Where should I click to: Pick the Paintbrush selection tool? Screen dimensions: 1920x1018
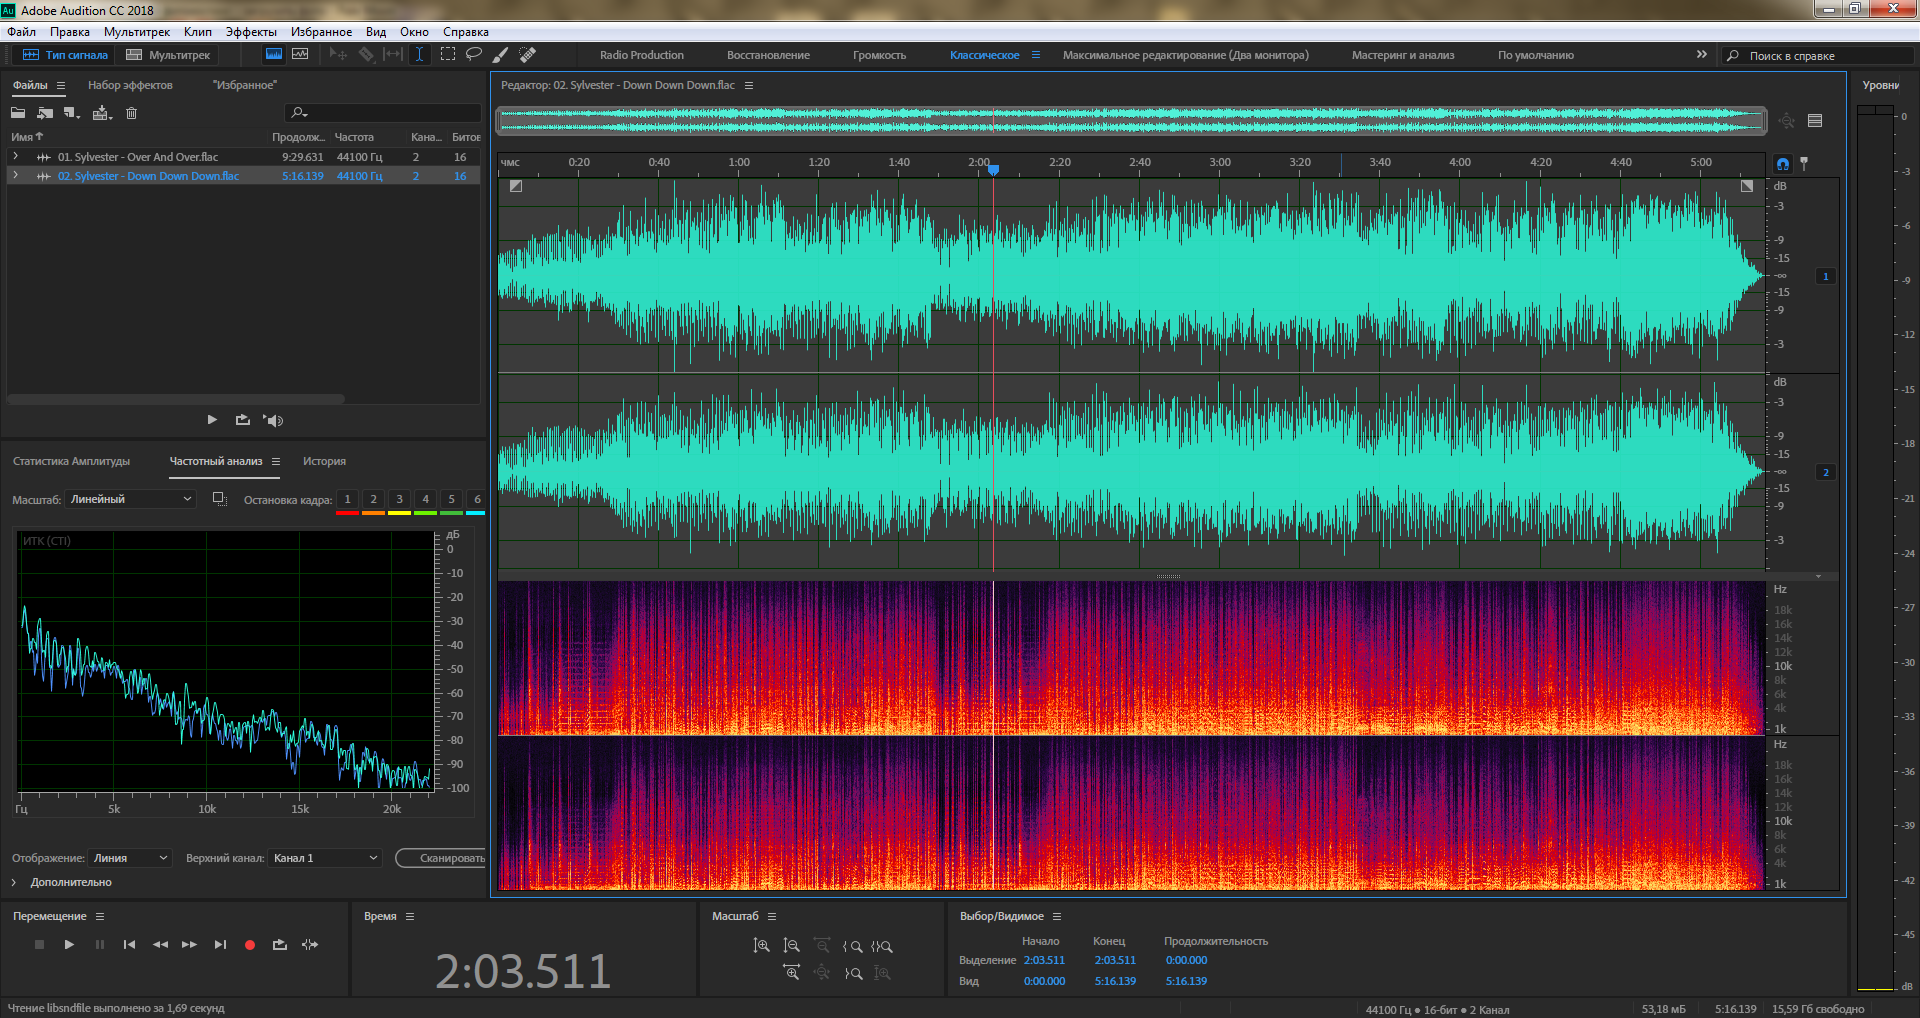pyautogui.click(x=501, y=55)
